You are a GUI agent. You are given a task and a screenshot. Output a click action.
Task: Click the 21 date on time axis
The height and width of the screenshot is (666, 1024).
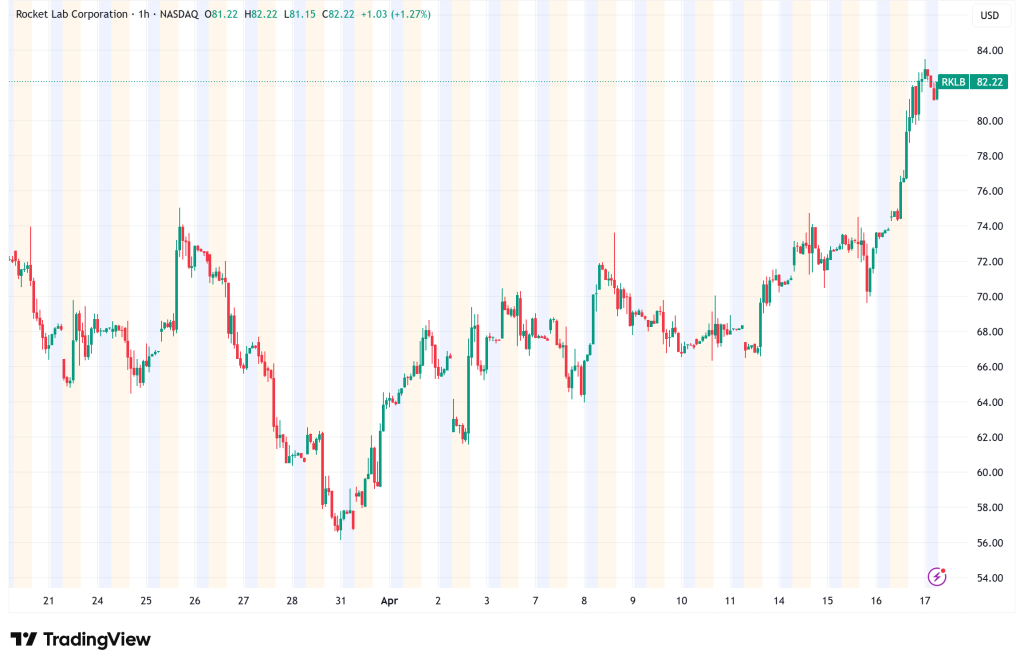(48, 601)
